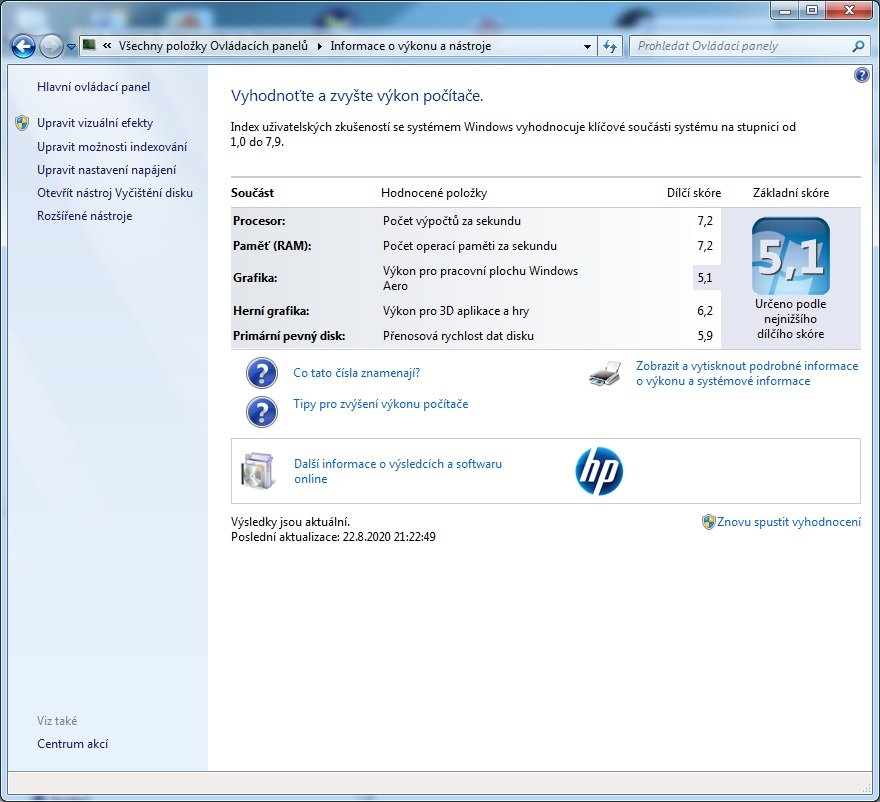Click the question mark icon beside 'Co tato čísla znamenají?'

coord(262,373)
